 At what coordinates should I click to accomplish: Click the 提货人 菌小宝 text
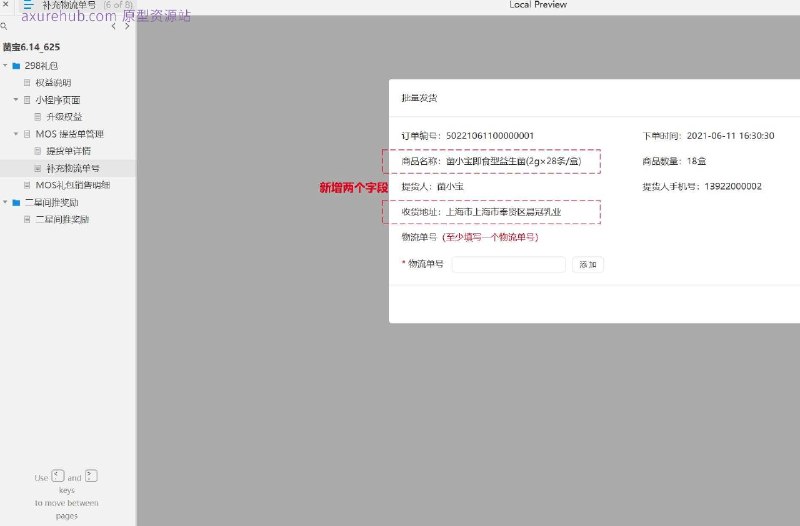coord(433,187)
